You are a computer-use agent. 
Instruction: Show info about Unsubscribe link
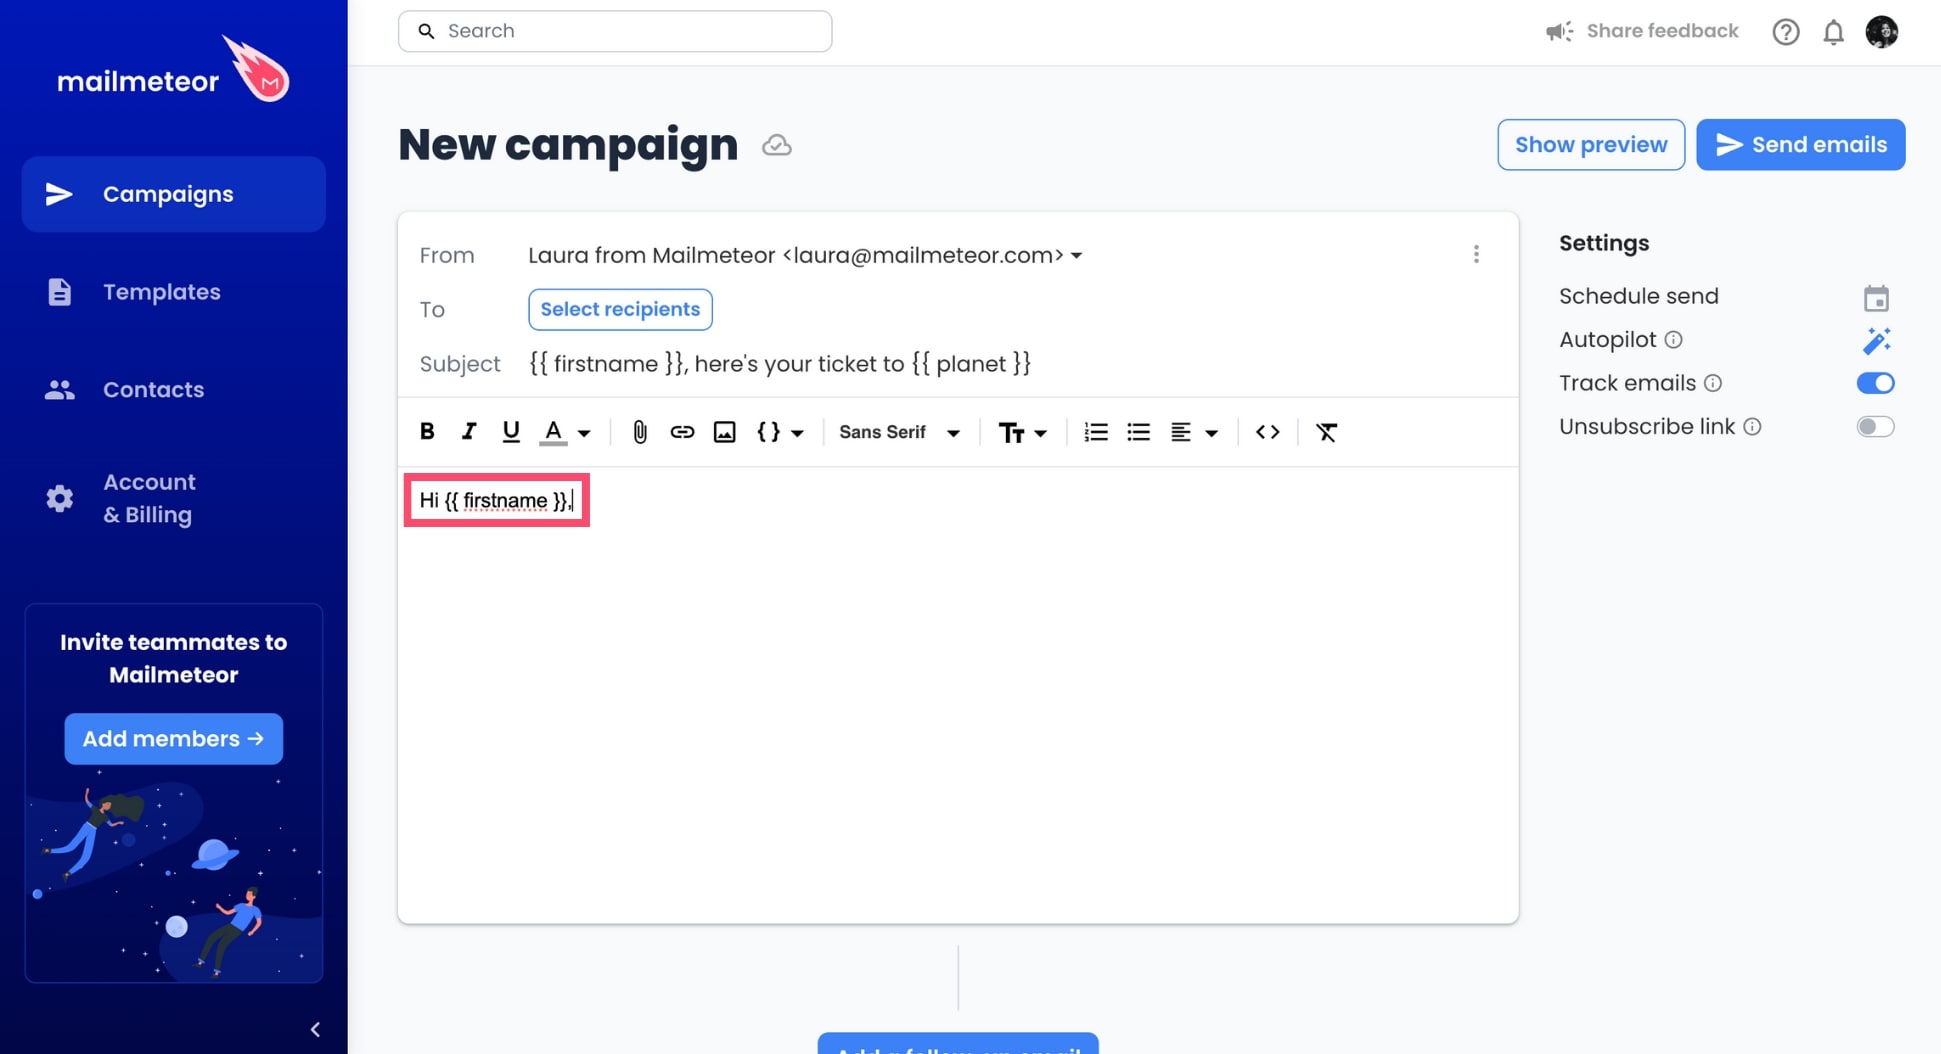tap(1752, 427)
